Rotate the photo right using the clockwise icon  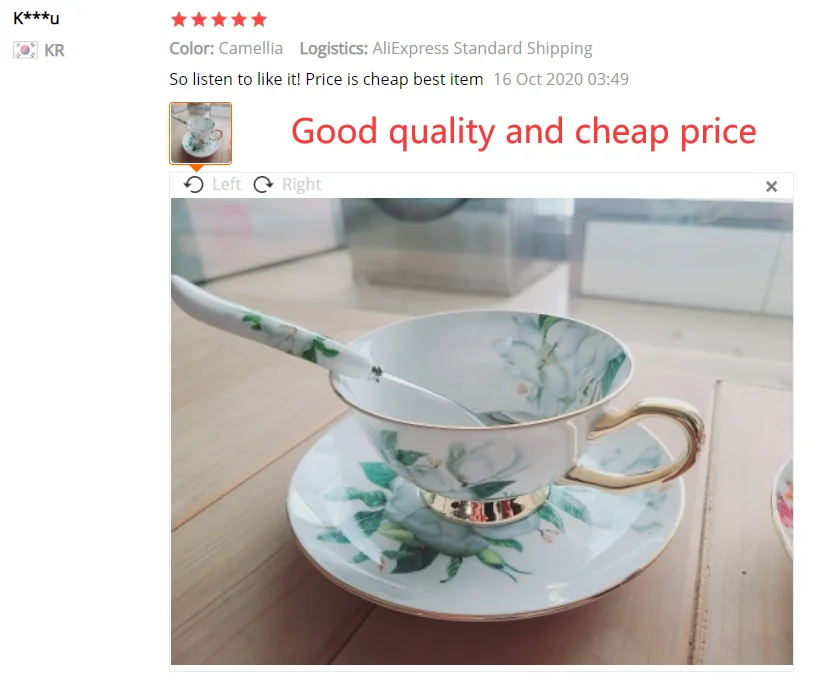[x=263, y=184]
